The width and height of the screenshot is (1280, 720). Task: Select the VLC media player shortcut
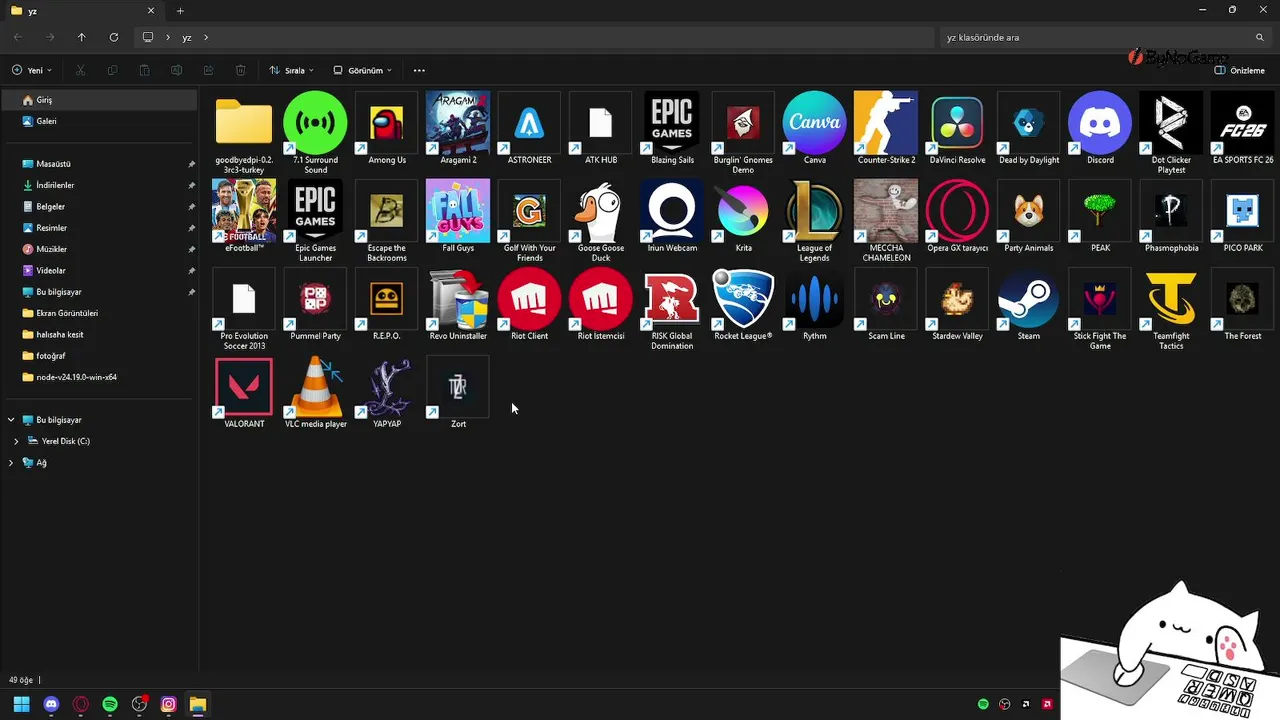(315, 393)
